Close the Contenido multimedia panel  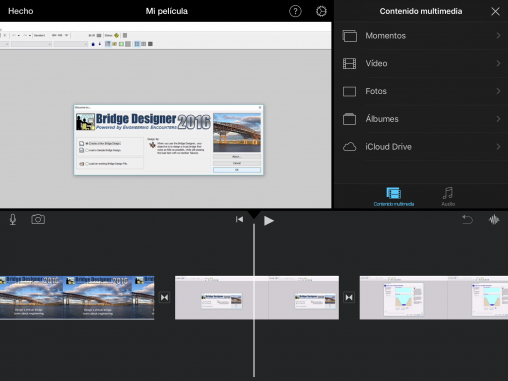click(495, 11)
